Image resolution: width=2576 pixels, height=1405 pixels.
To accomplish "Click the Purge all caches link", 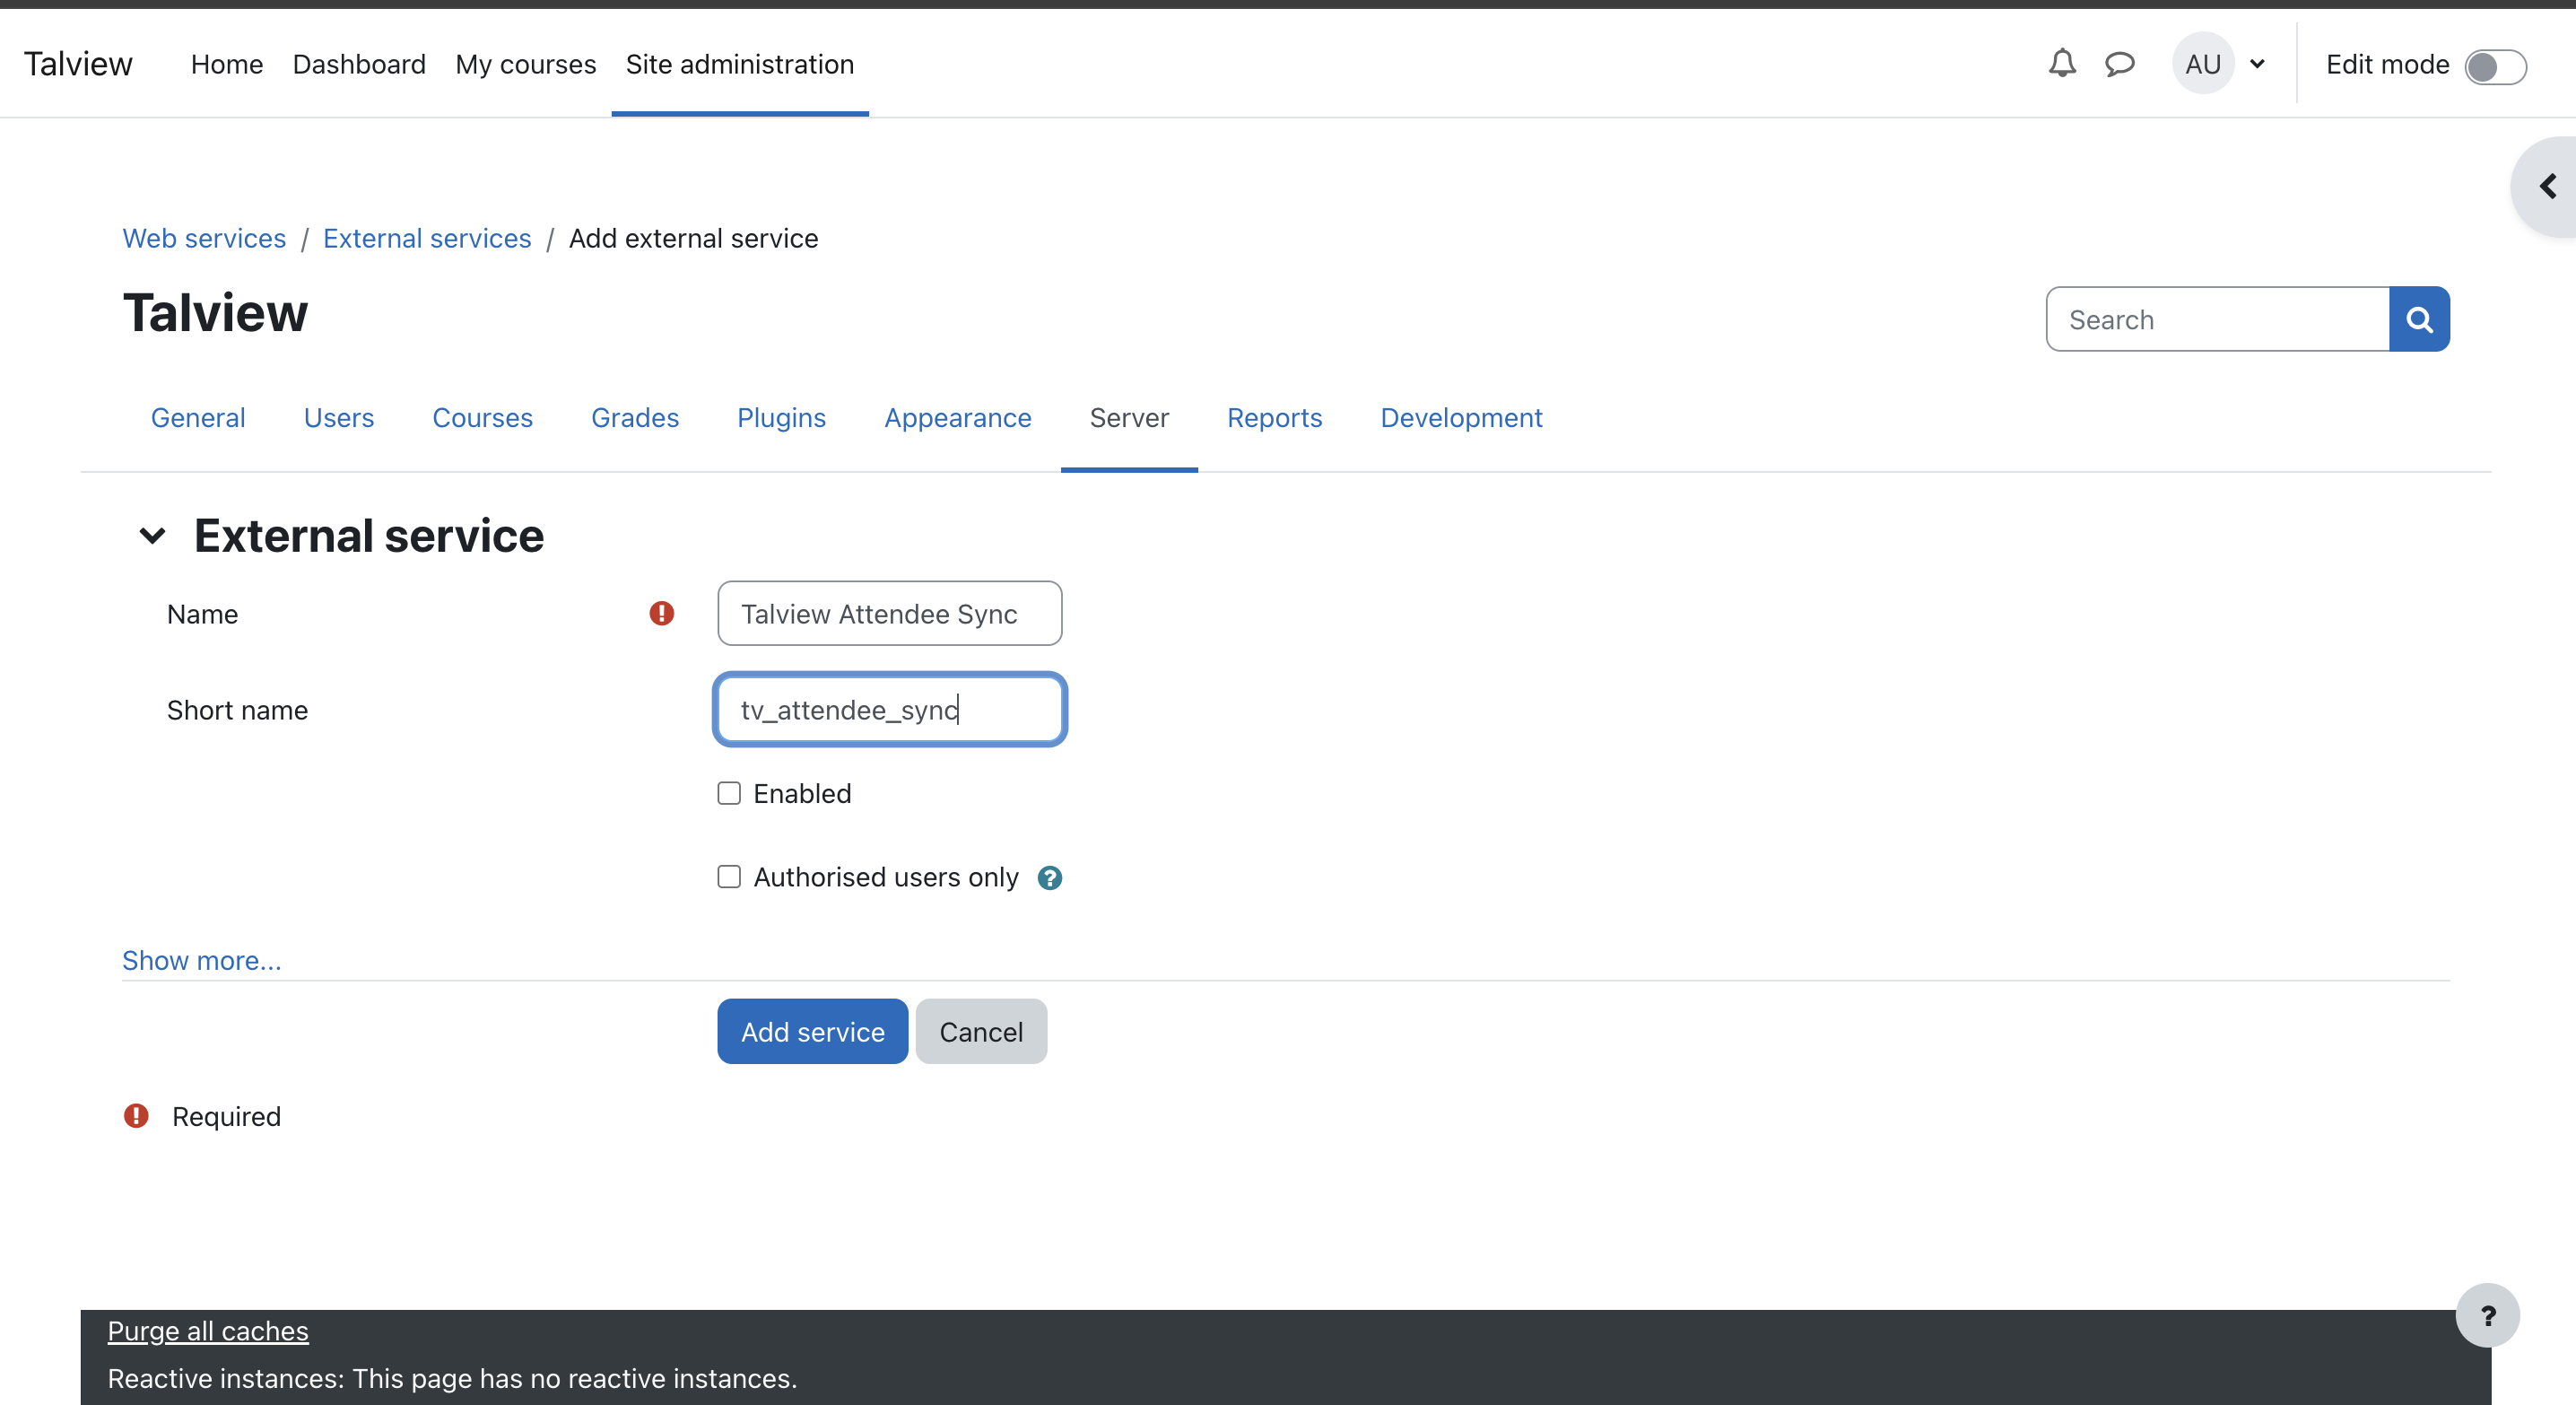I will coord(208,1331).
